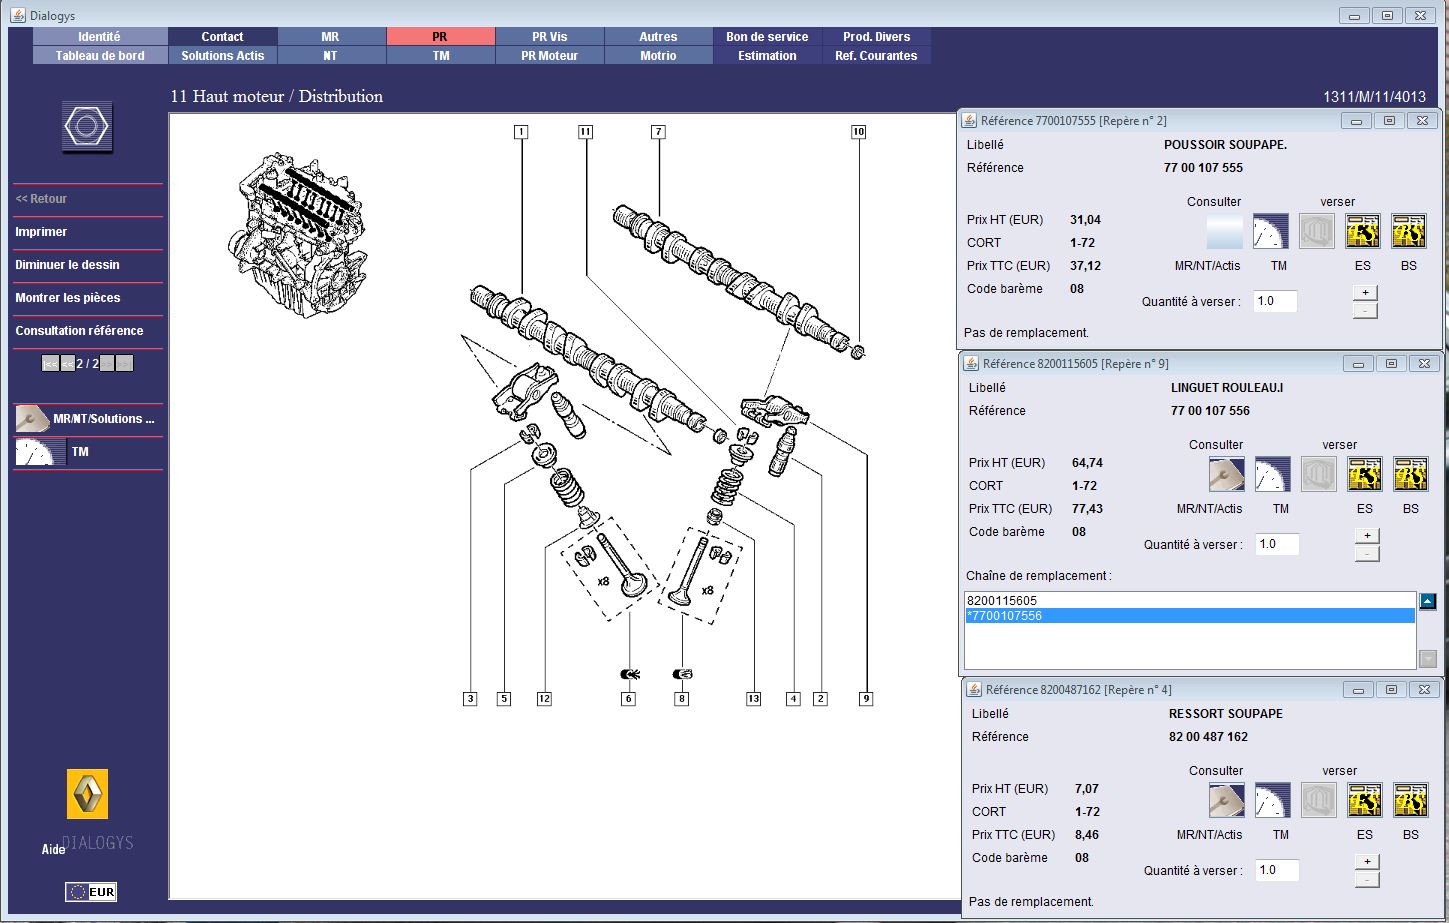The width and height of the screenshot is (1449, 923).
Task: Click Consultation référence
Action: coord(79,331)
